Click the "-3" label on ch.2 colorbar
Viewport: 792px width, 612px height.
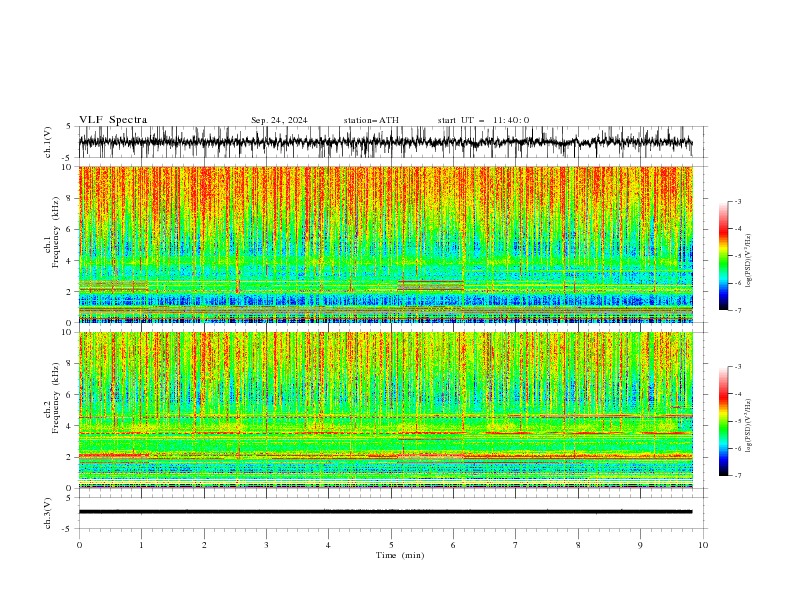tap(738, 367)
